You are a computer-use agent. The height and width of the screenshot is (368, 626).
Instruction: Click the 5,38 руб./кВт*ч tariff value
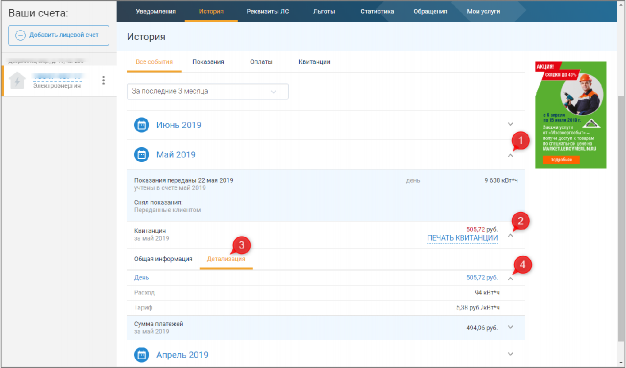coord(478,308)
